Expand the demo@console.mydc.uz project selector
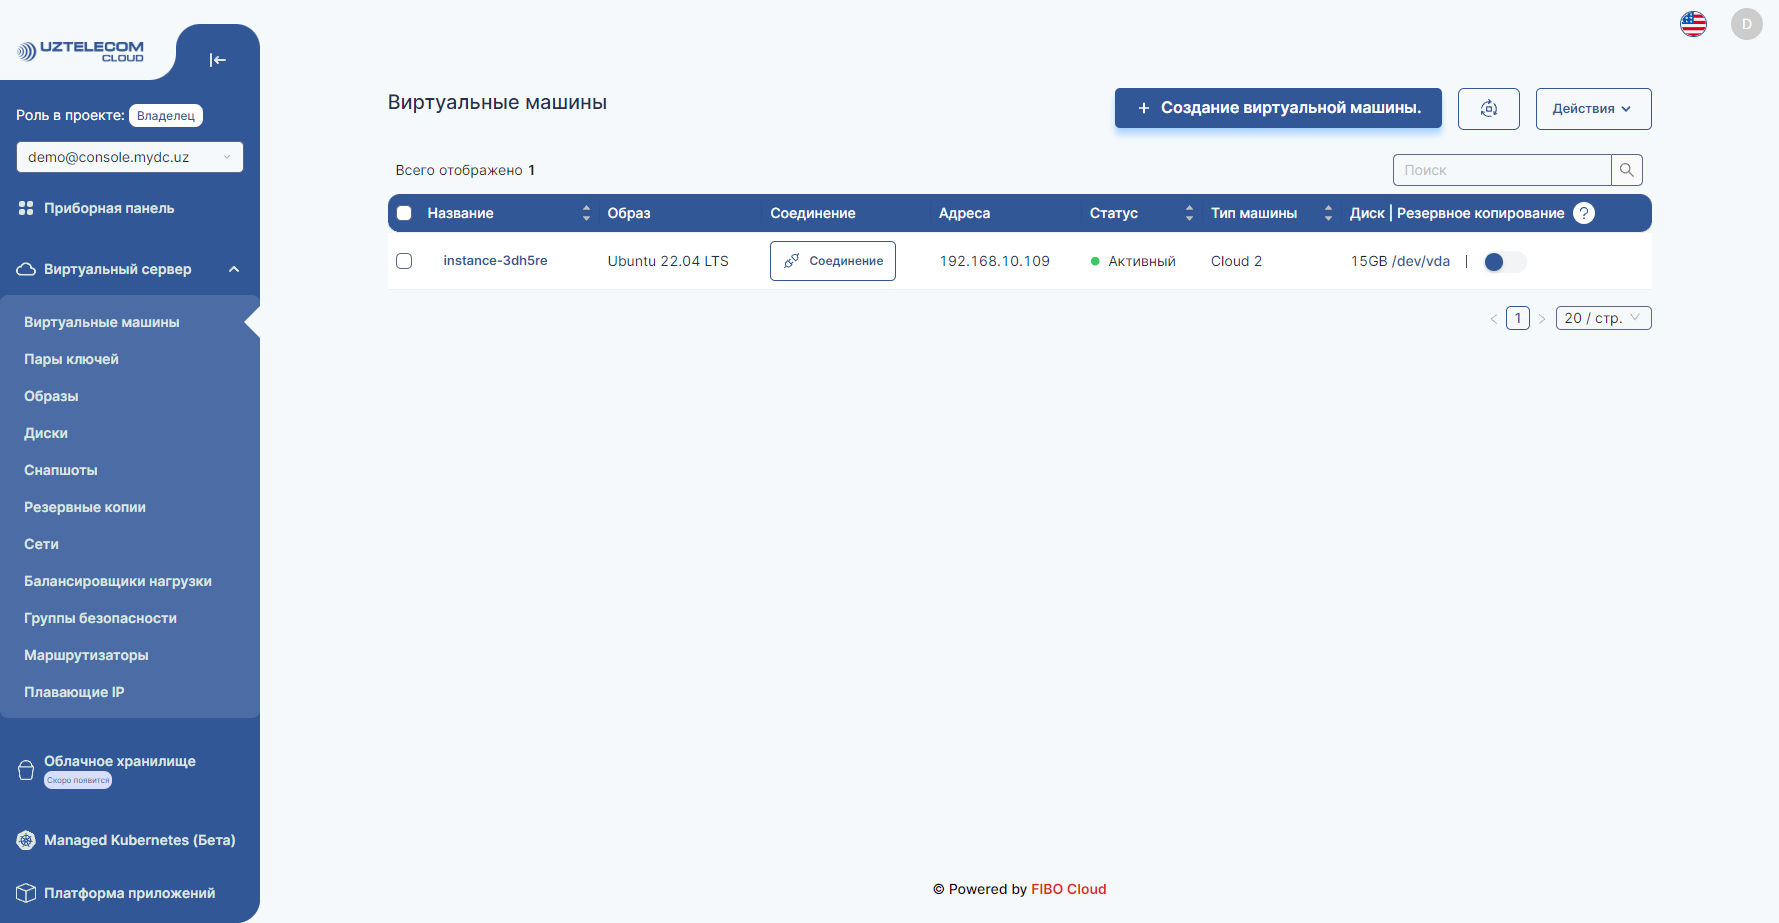The image size is (1779, 923). pyautogui.click(x=129, y=157)
